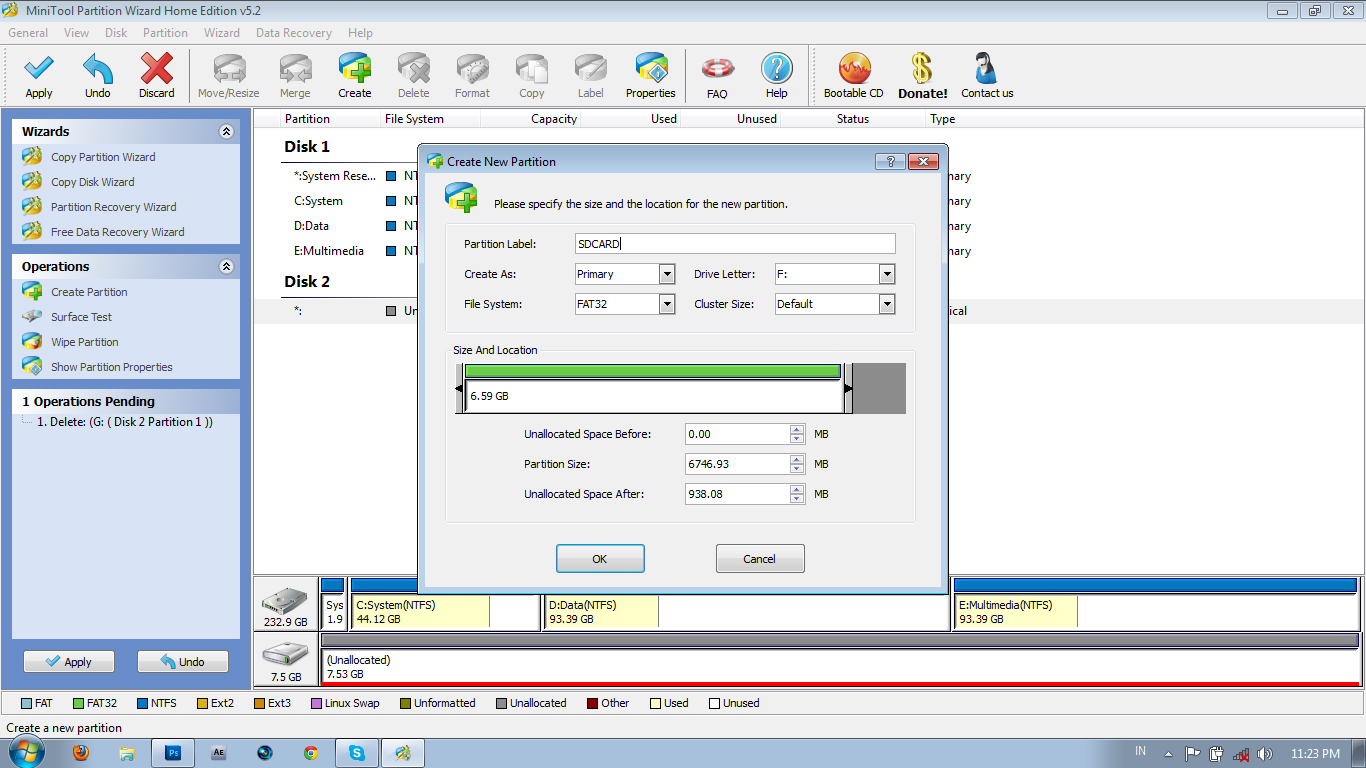The width and height of the screenshot is (1366, 768).
Task: Click the Donate dollar icon
Action: point(922,69)
